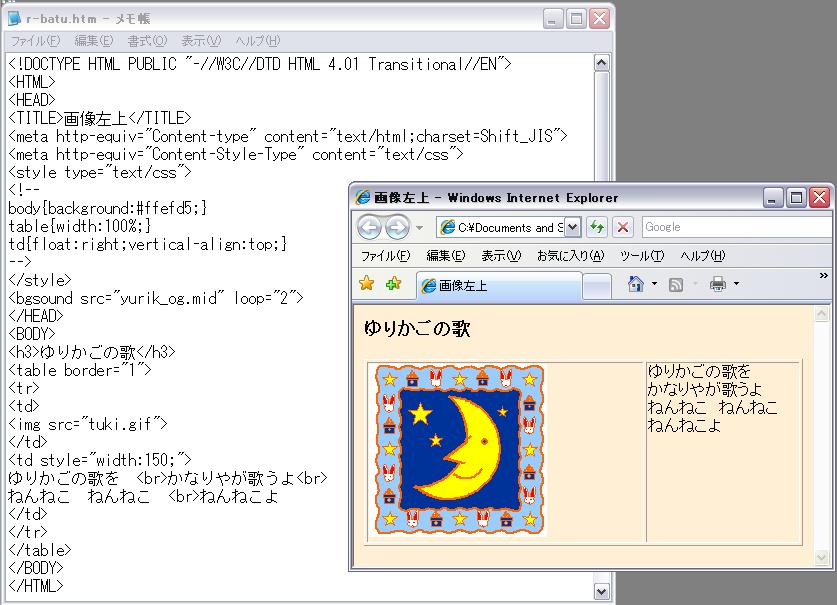The height and width of the screenshot is (605, 837).
Task: Open IE ファイル(F) menu
Action: pos(385,256)
